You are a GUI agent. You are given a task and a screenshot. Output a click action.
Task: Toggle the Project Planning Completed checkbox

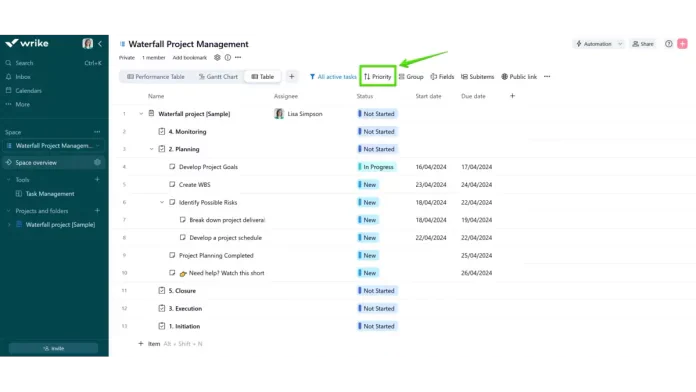tap(172, 255)
